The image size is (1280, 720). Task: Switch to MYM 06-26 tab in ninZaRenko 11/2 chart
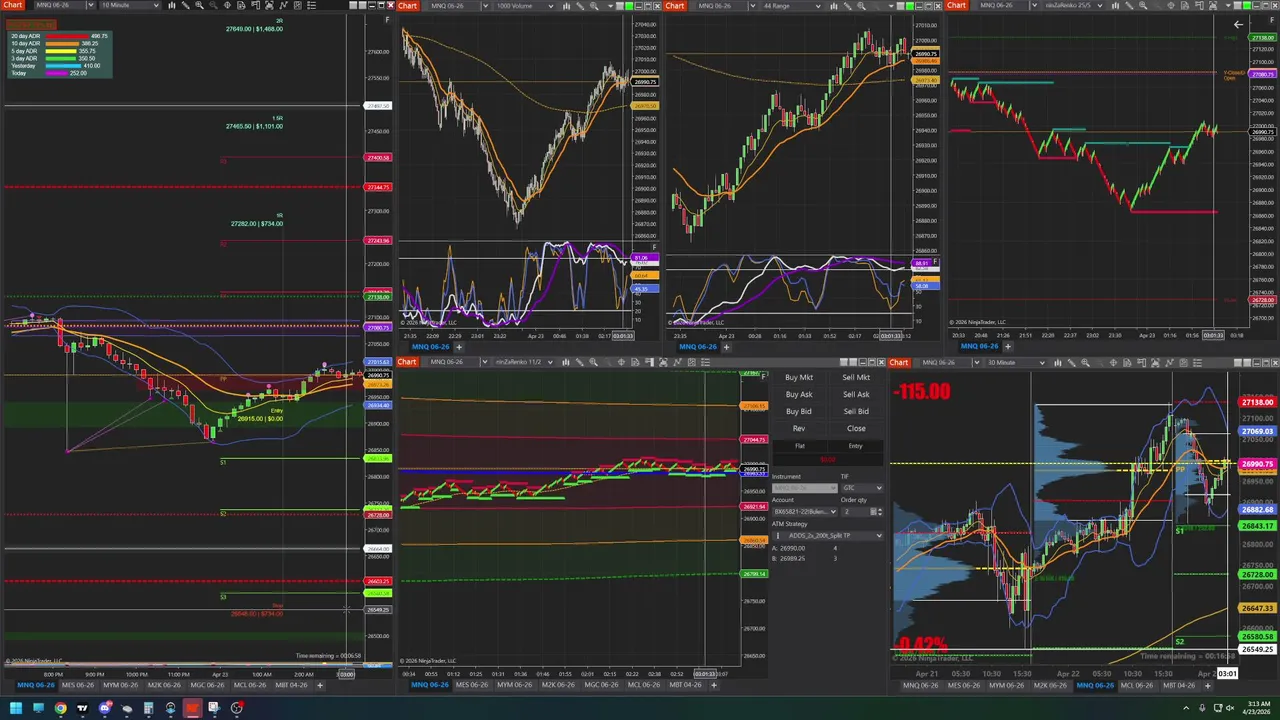pos(514,685)
